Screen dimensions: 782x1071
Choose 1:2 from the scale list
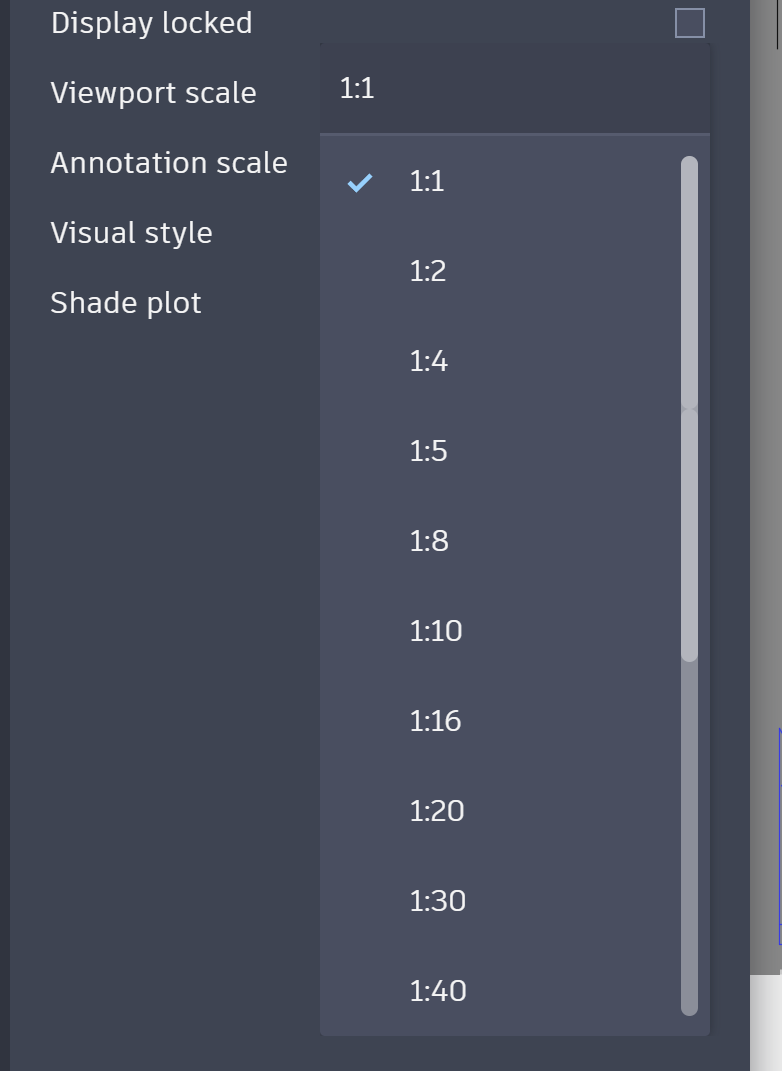click(428, 271)
